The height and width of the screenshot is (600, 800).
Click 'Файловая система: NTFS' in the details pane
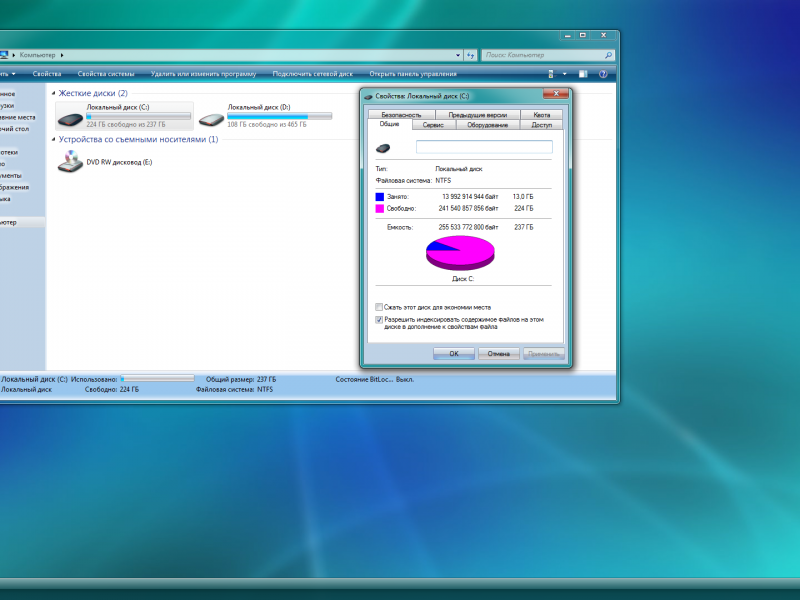tap(234, 389)
